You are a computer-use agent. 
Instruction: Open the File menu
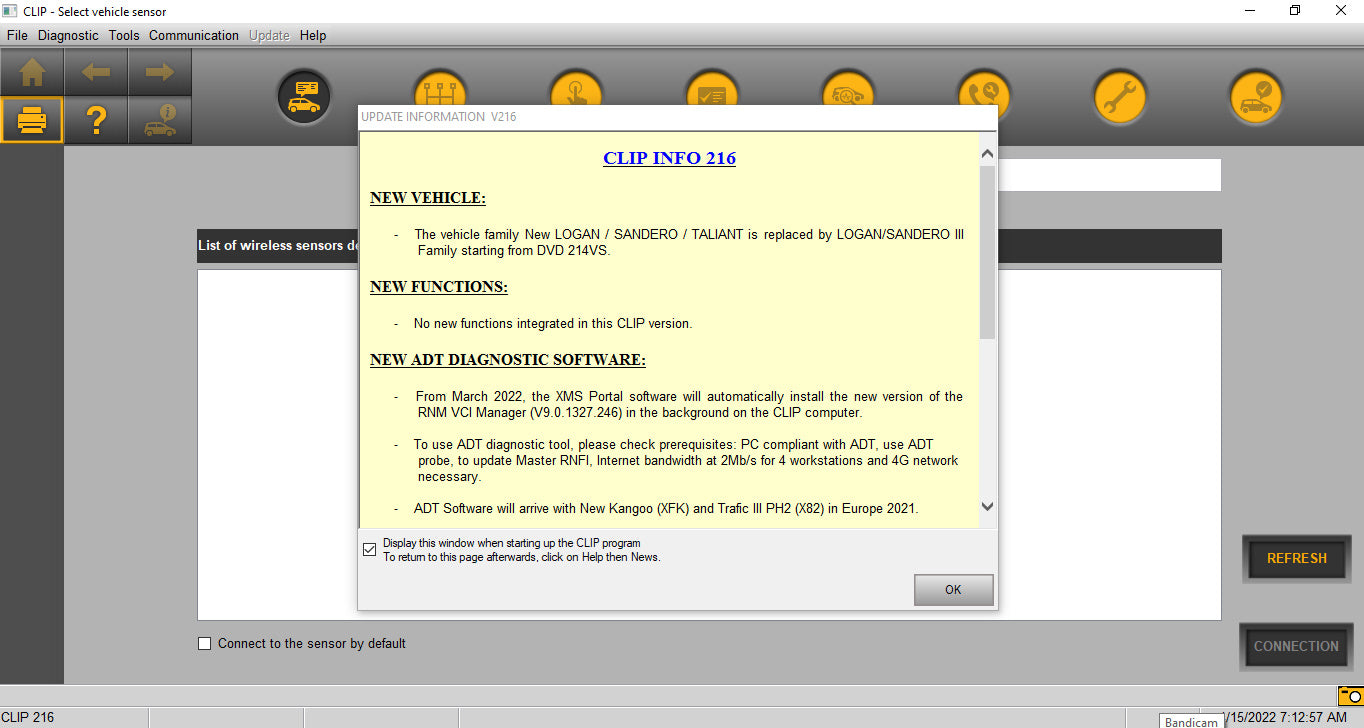click(x=17, y=35)
